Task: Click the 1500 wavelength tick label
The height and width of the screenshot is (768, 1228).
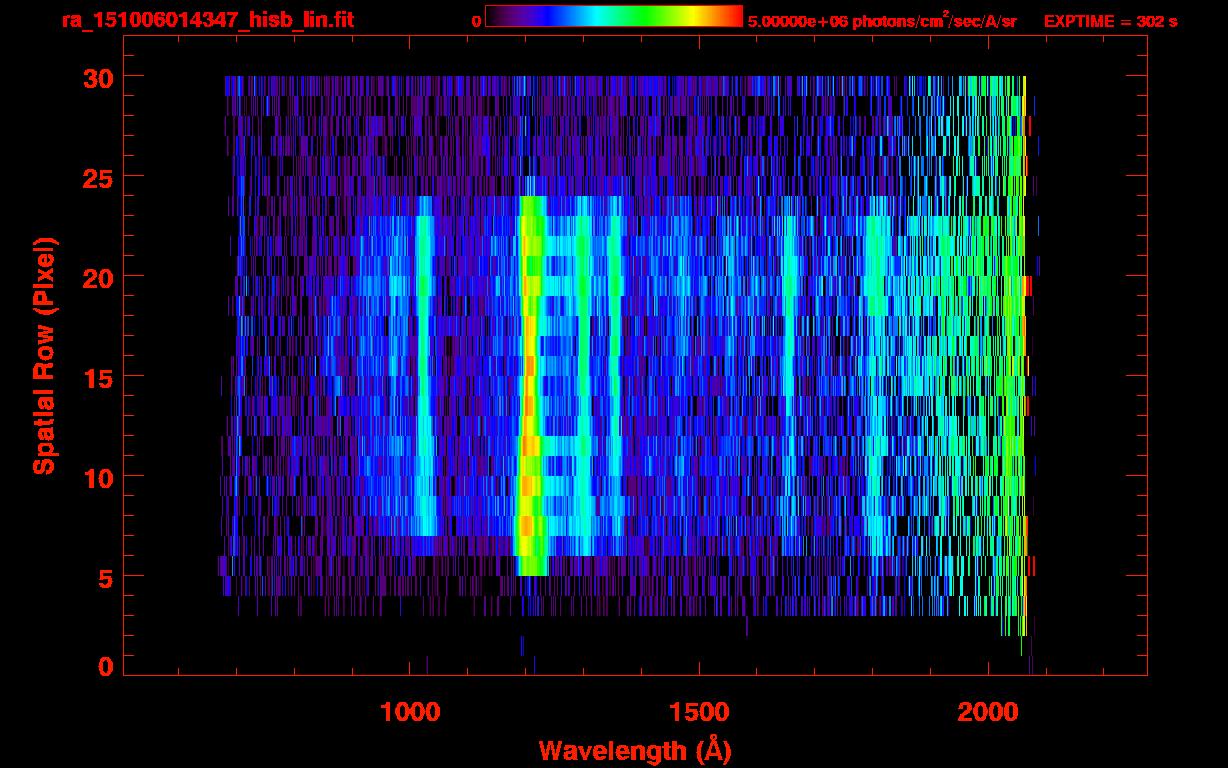Action: coord(699,712)
